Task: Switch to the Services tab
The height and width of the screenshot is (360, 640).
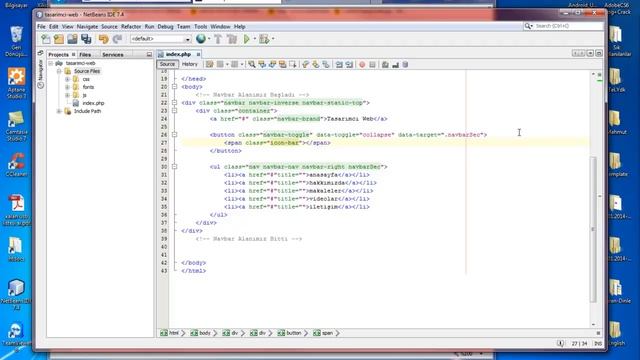Action: click(x=113, y=55)
